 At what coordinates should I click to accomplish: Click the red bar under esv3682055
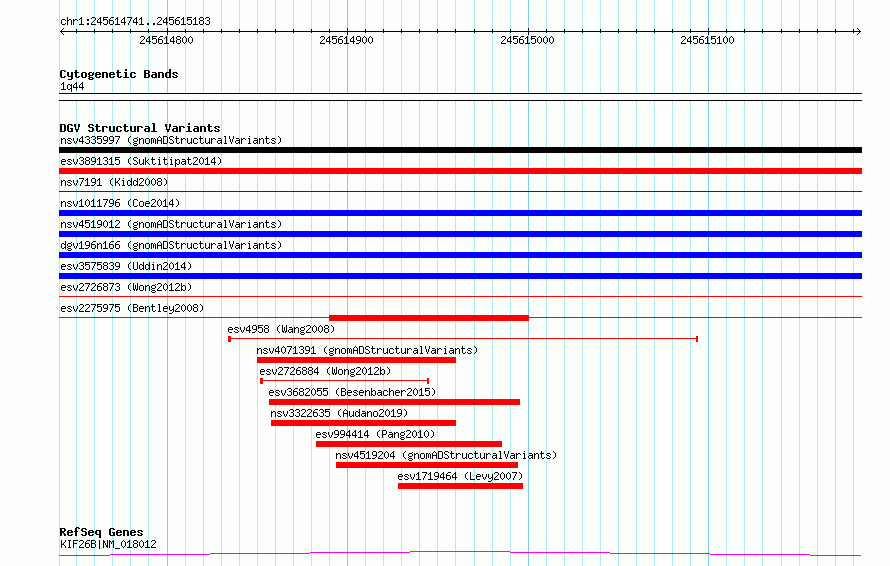click(x=394, y=402)
